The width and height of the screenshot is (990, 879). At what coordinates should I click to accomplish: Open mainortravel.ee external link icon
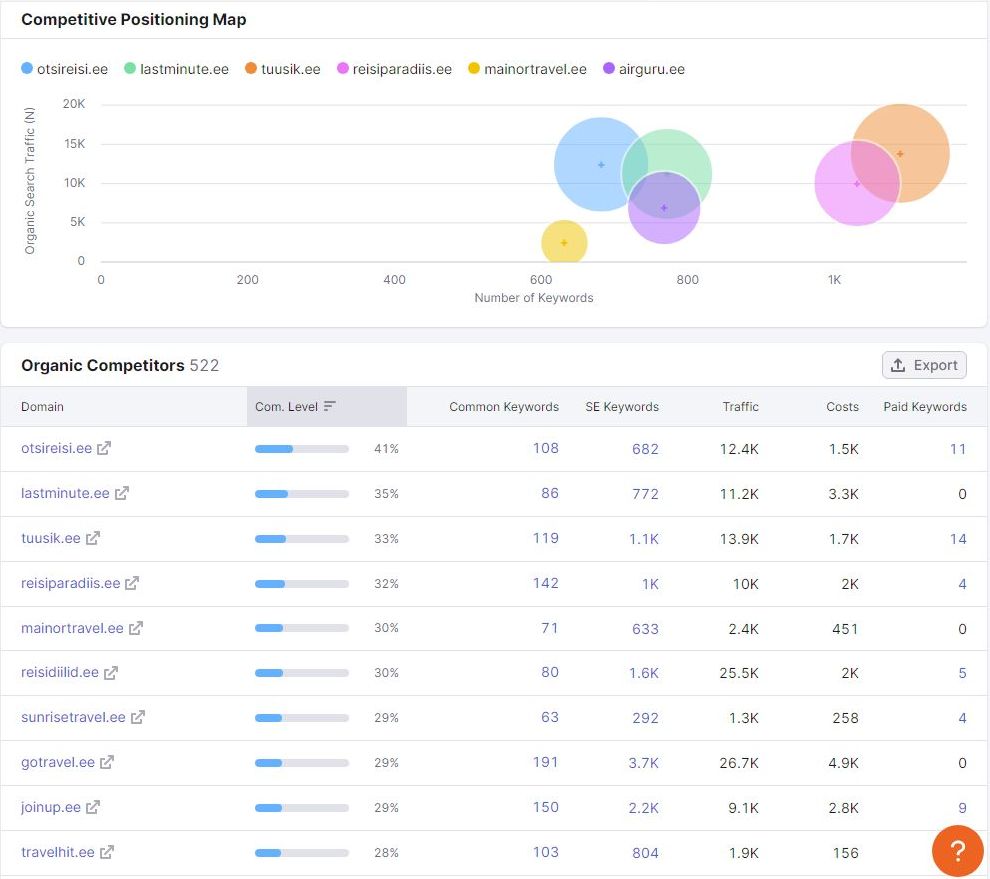point(136,628)
